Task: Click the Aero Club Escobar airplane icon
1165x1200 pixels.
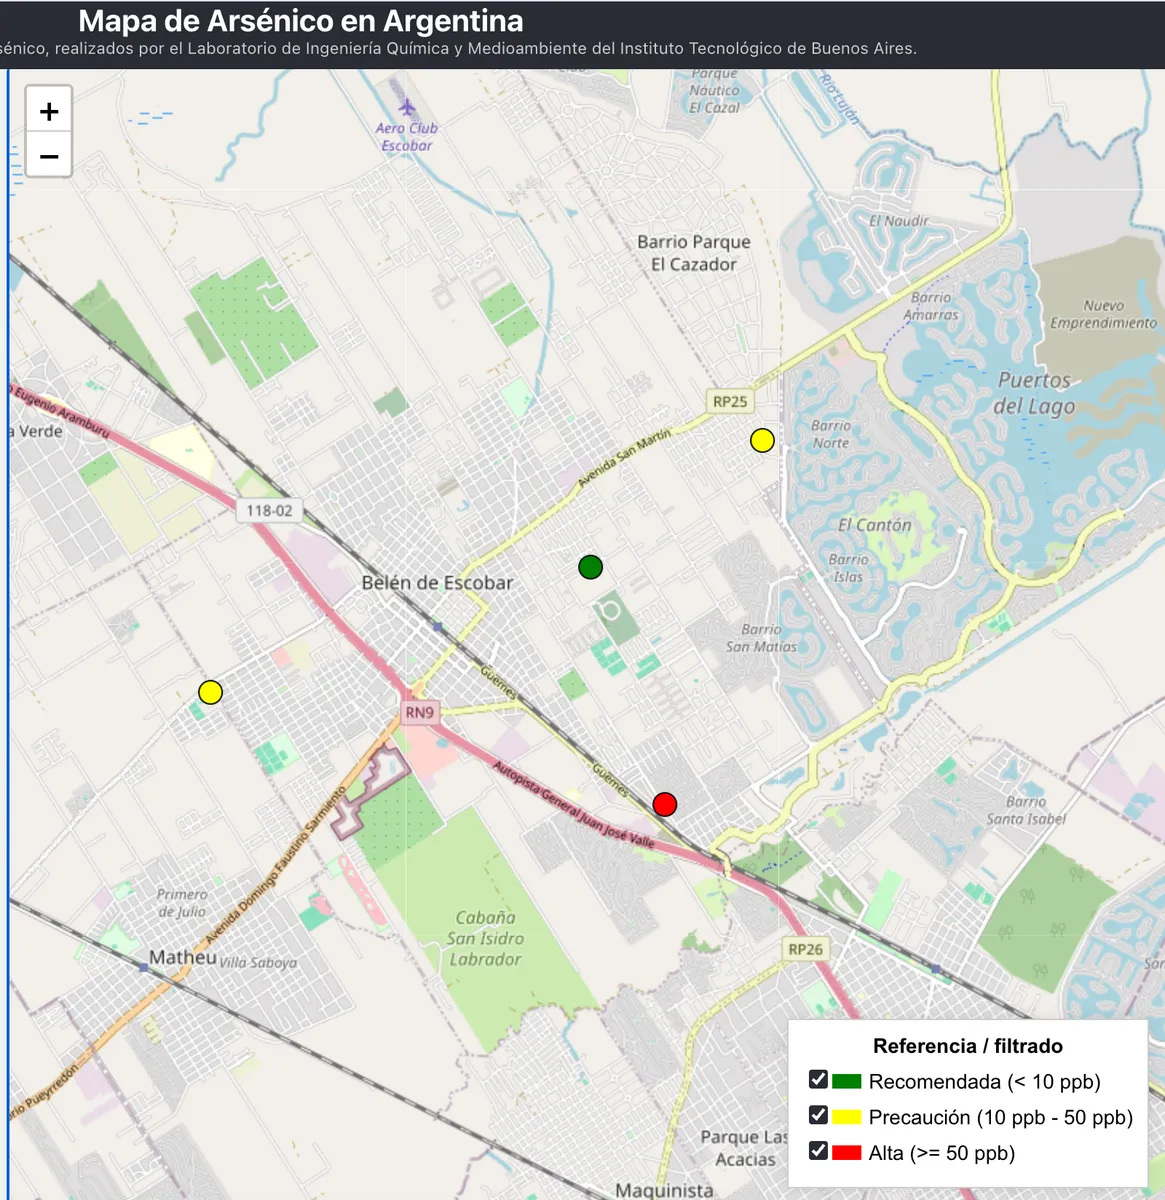Action: (x=407, y=107)
